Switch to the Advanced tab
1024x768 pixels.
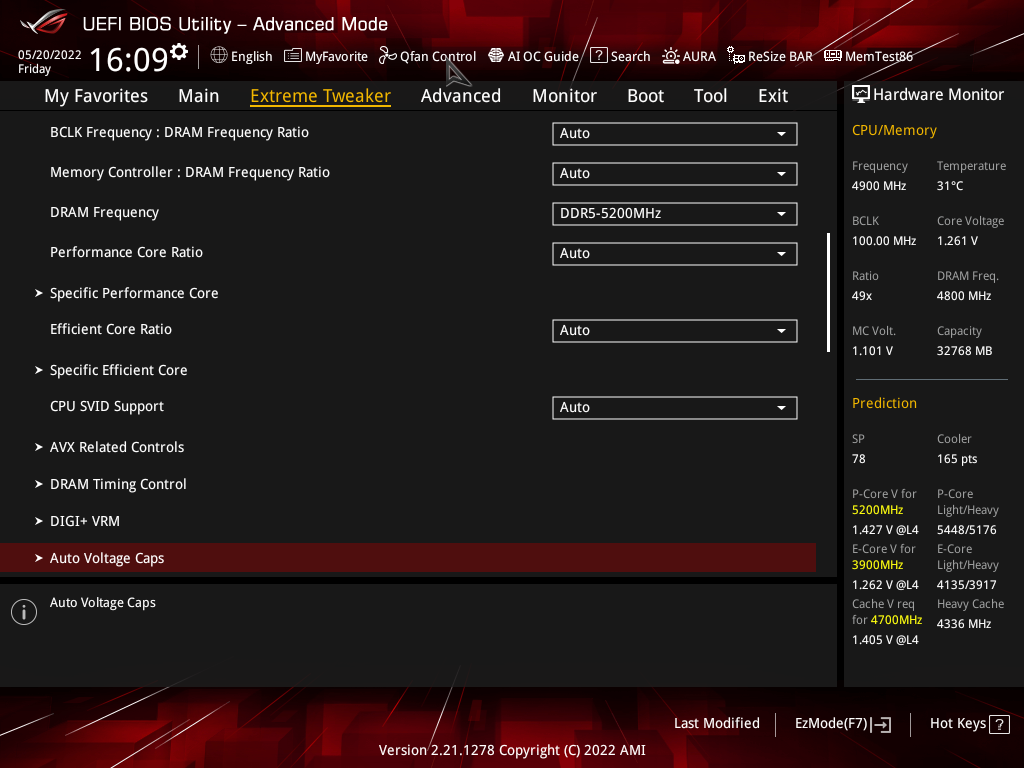point(461,96)
